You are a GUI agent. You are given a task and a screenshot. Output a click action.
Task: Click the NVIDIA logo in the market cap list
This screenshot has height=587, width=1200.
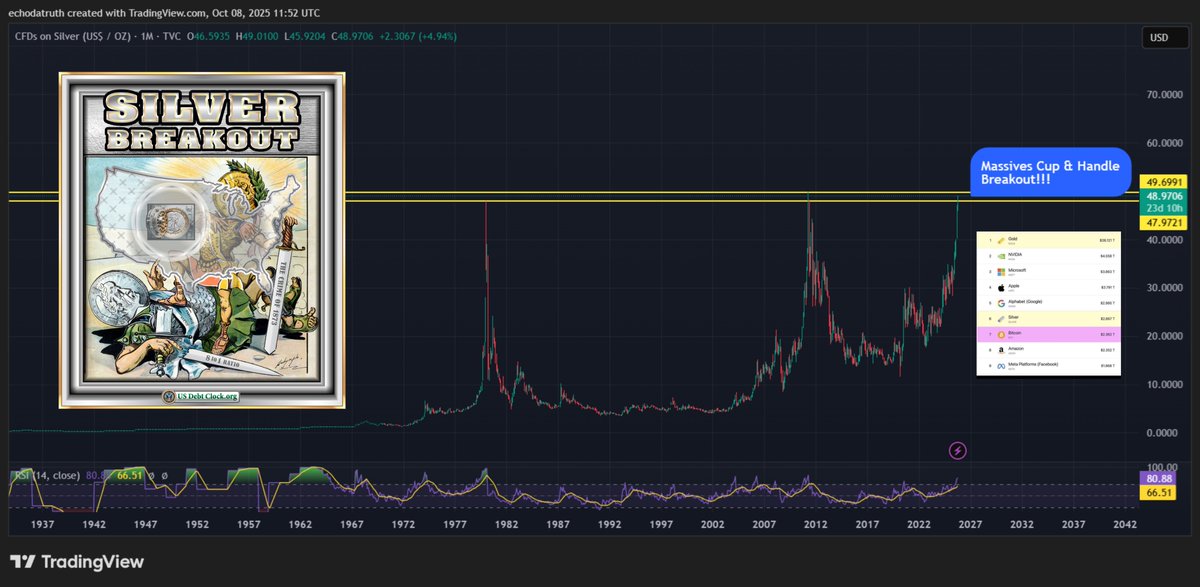point(1001,256)
